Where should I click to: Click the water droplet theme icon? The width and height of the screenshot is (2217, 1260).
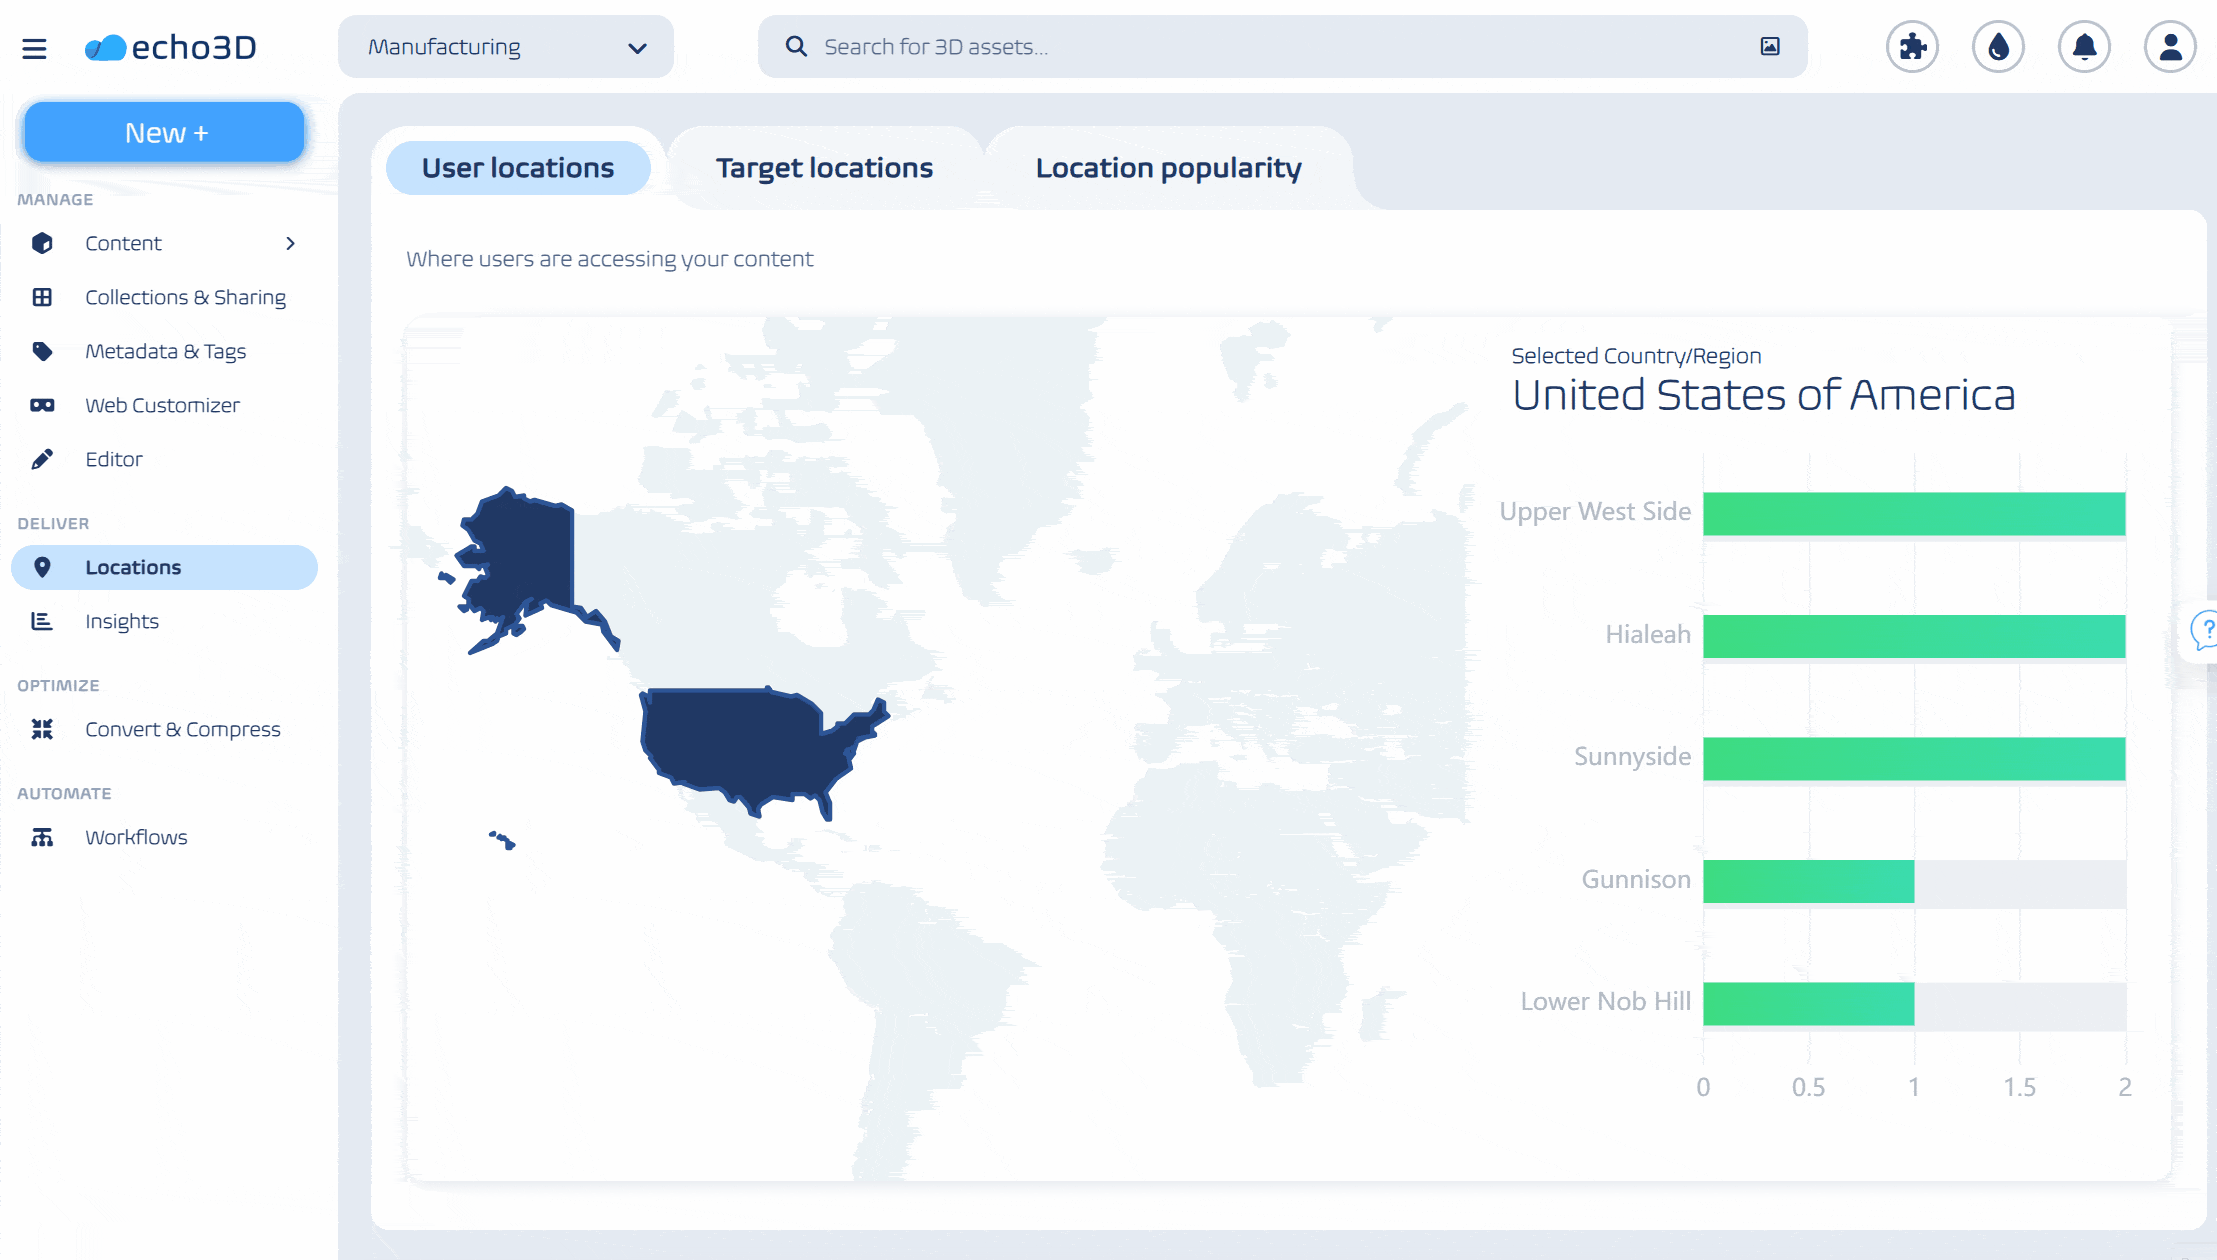1998,47
